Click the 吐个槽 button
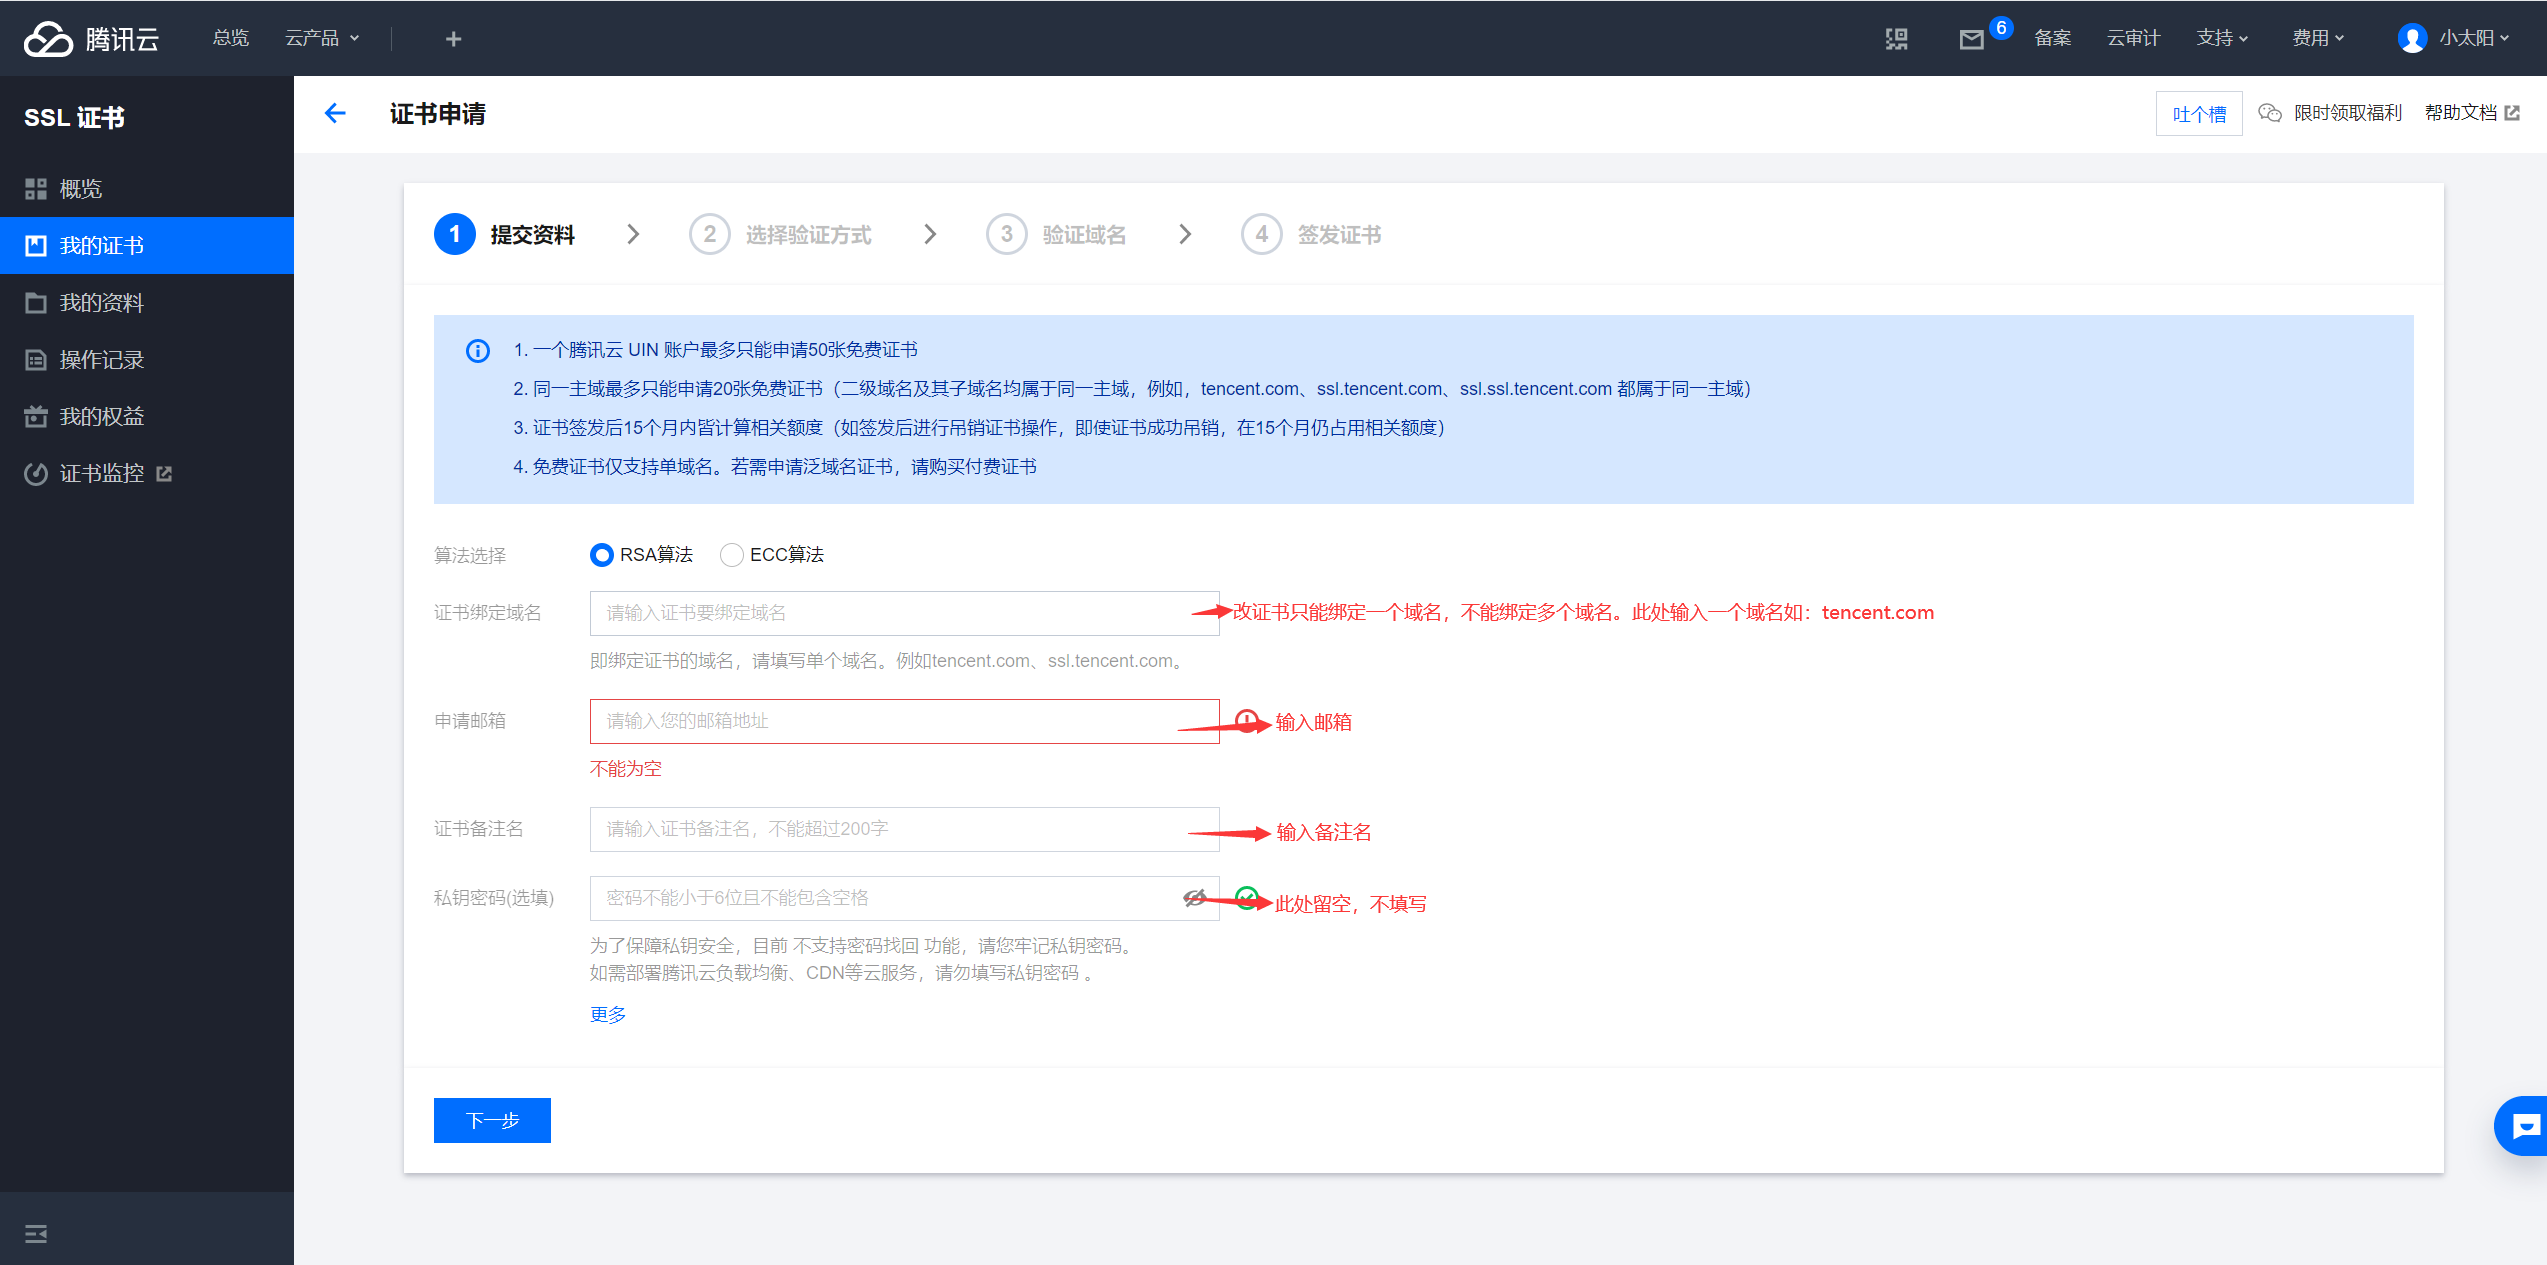 pyautogui.click(x=2198, y=114)
